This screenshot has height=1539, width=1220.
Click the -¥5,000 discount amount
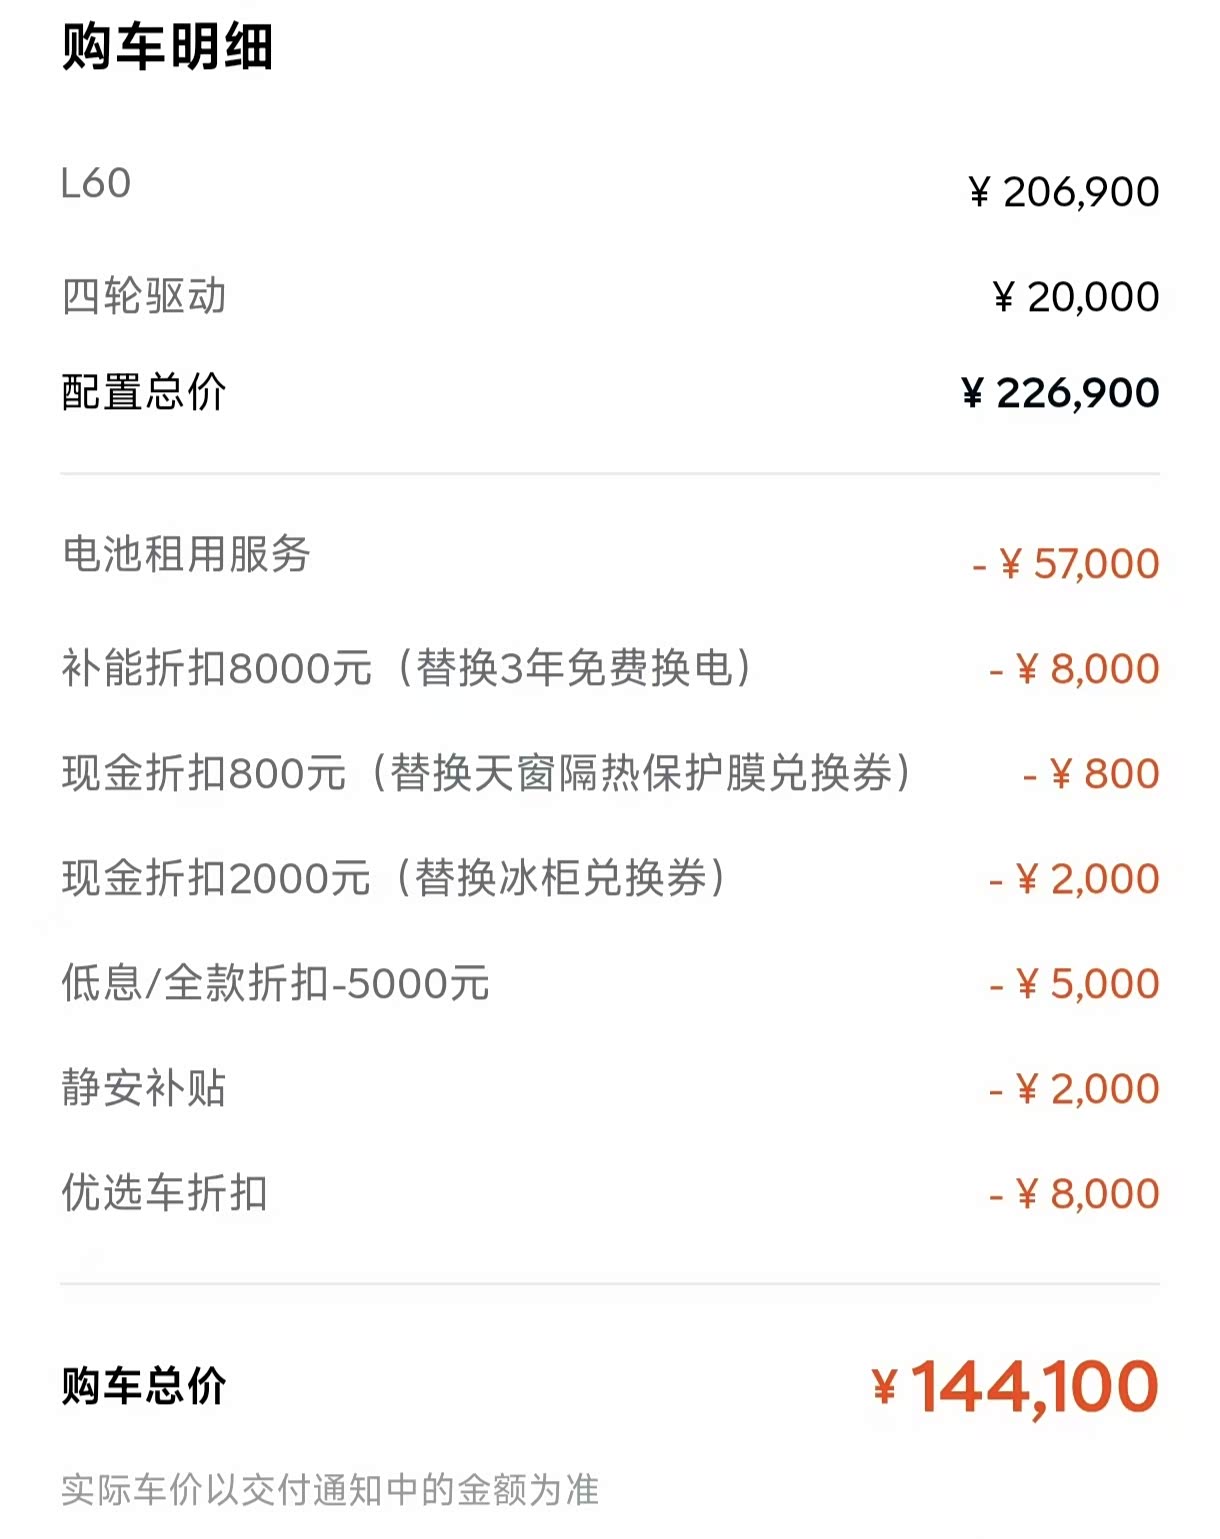(1074, 984)
